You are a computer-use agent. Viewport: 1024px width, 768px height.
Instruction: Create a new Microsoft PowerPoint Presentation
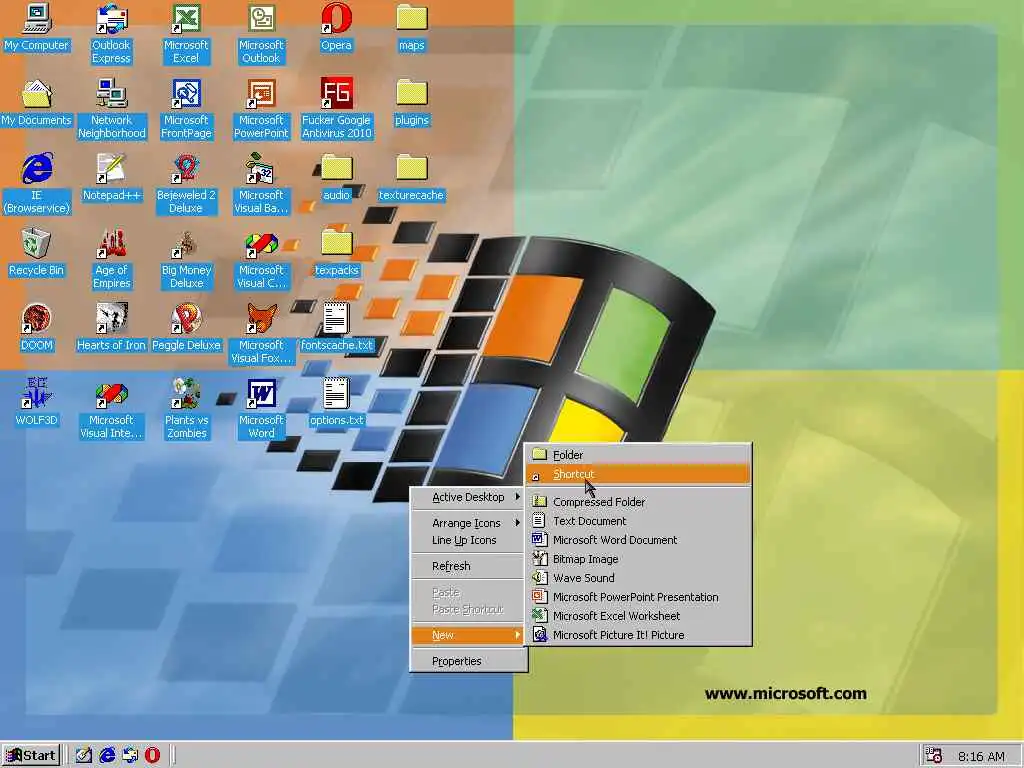pyautogui.click(x=638, y=596)
